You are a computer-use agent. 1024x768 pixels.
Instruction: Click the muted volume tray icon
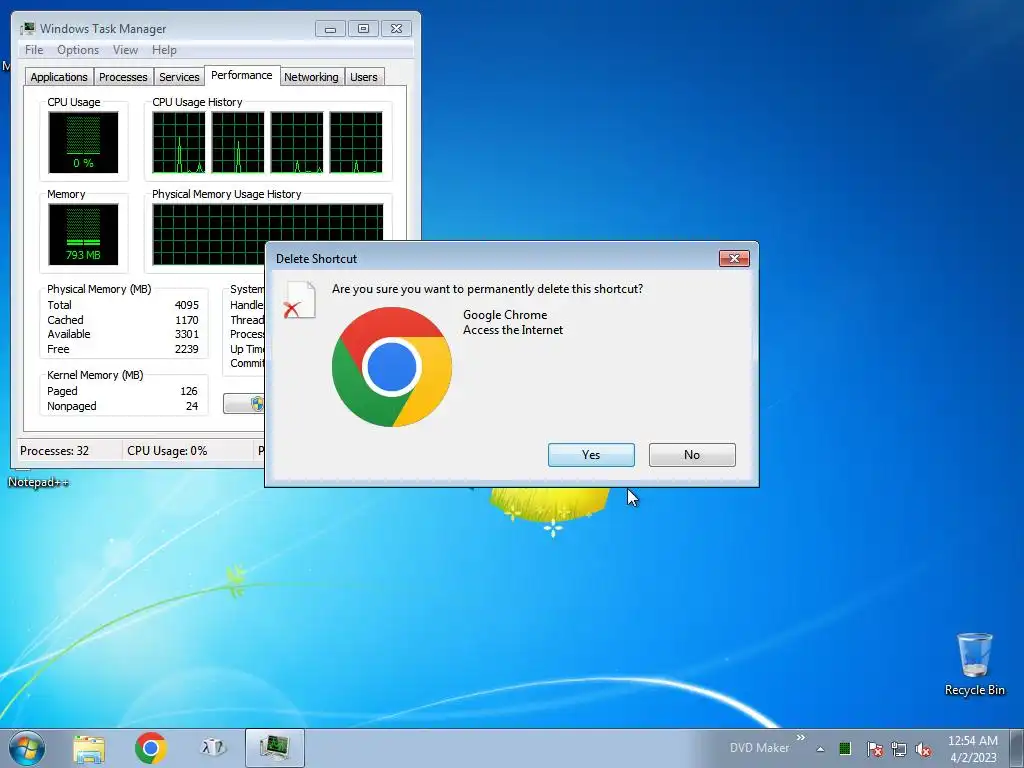click(x=923, y=749)
